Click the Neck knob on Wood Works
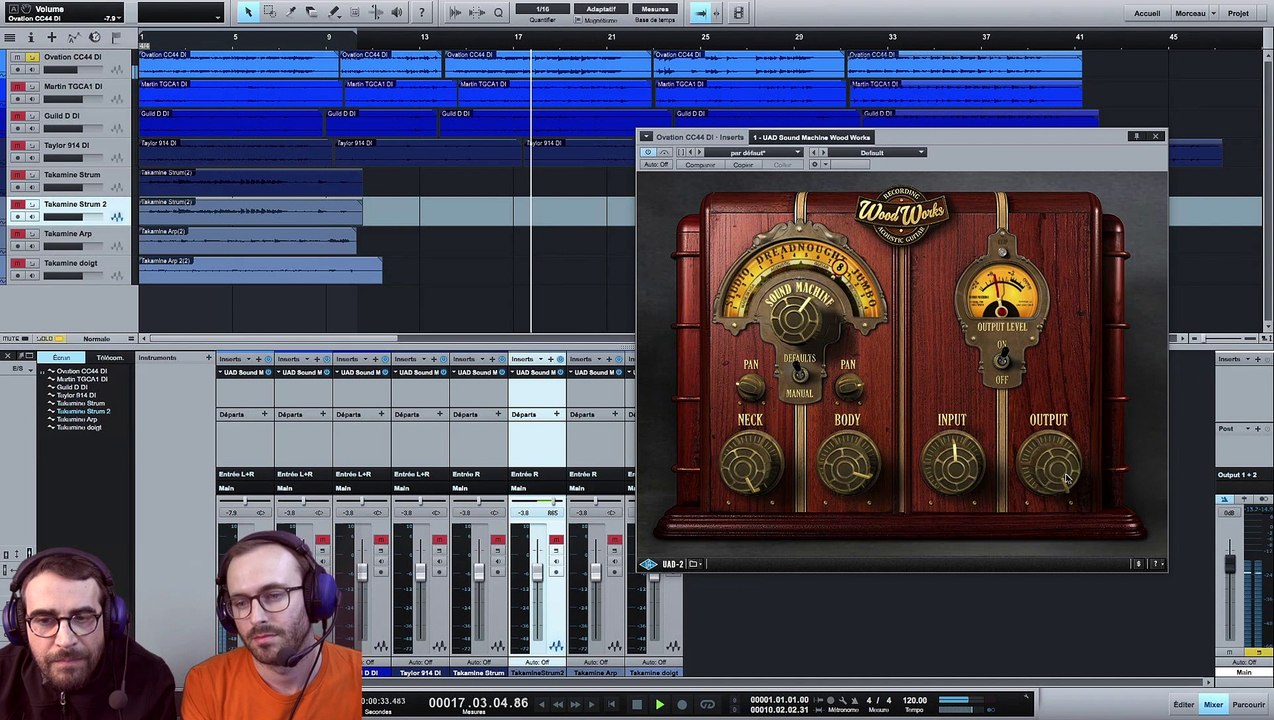 pos(749,466)
